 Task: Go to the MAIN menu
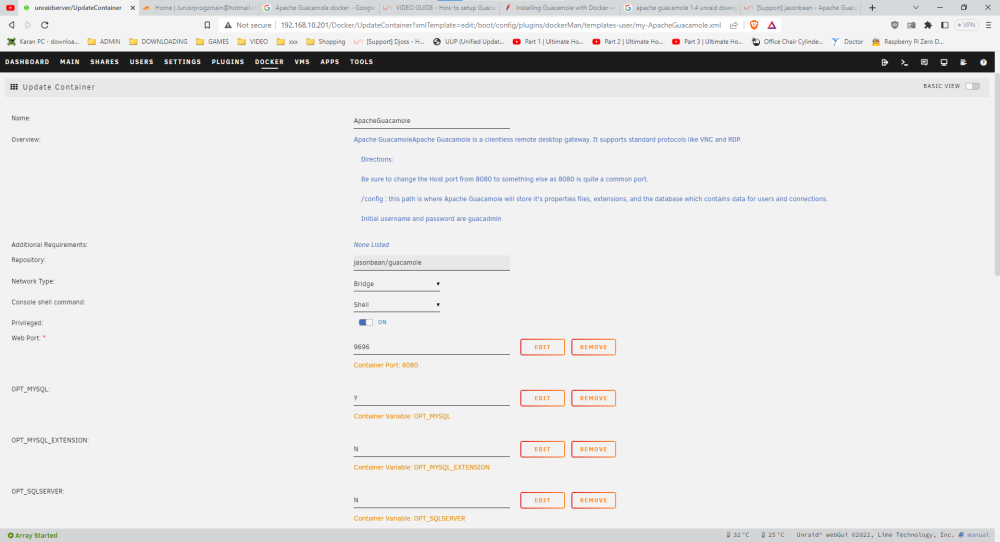pos(70,62)
